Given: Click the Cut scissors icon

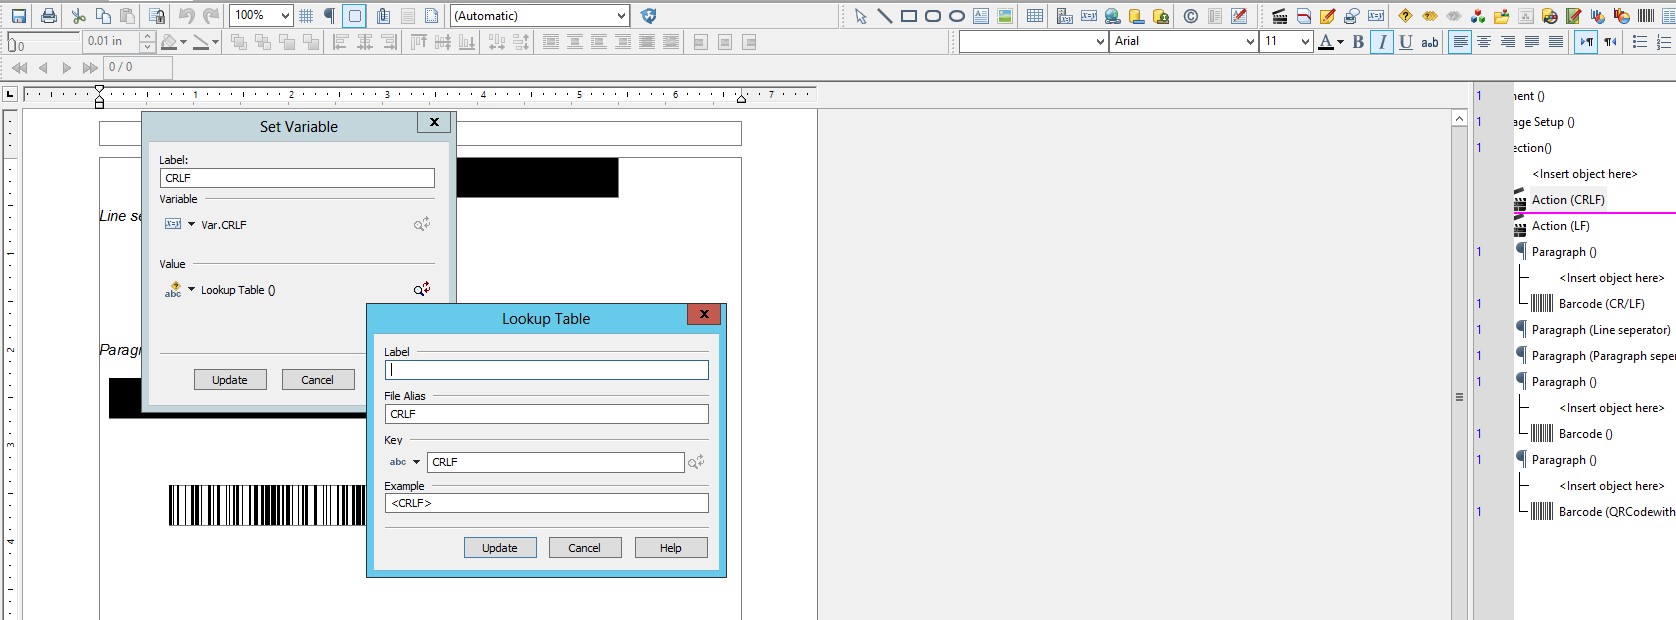Looking at the screenshot, I should pos(78,16).
